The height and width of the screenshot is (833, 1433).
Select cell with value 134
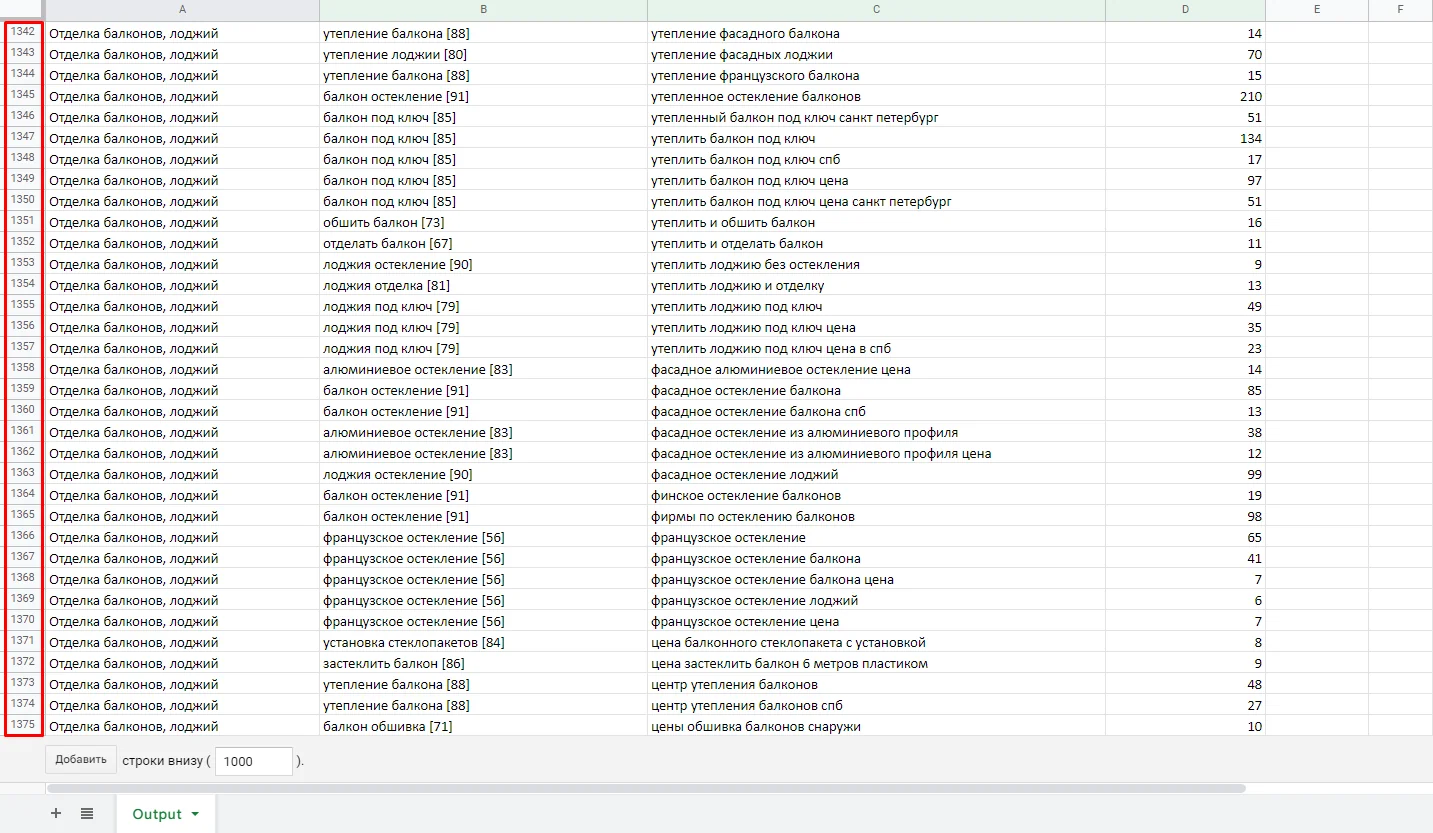click(1185, 138)
